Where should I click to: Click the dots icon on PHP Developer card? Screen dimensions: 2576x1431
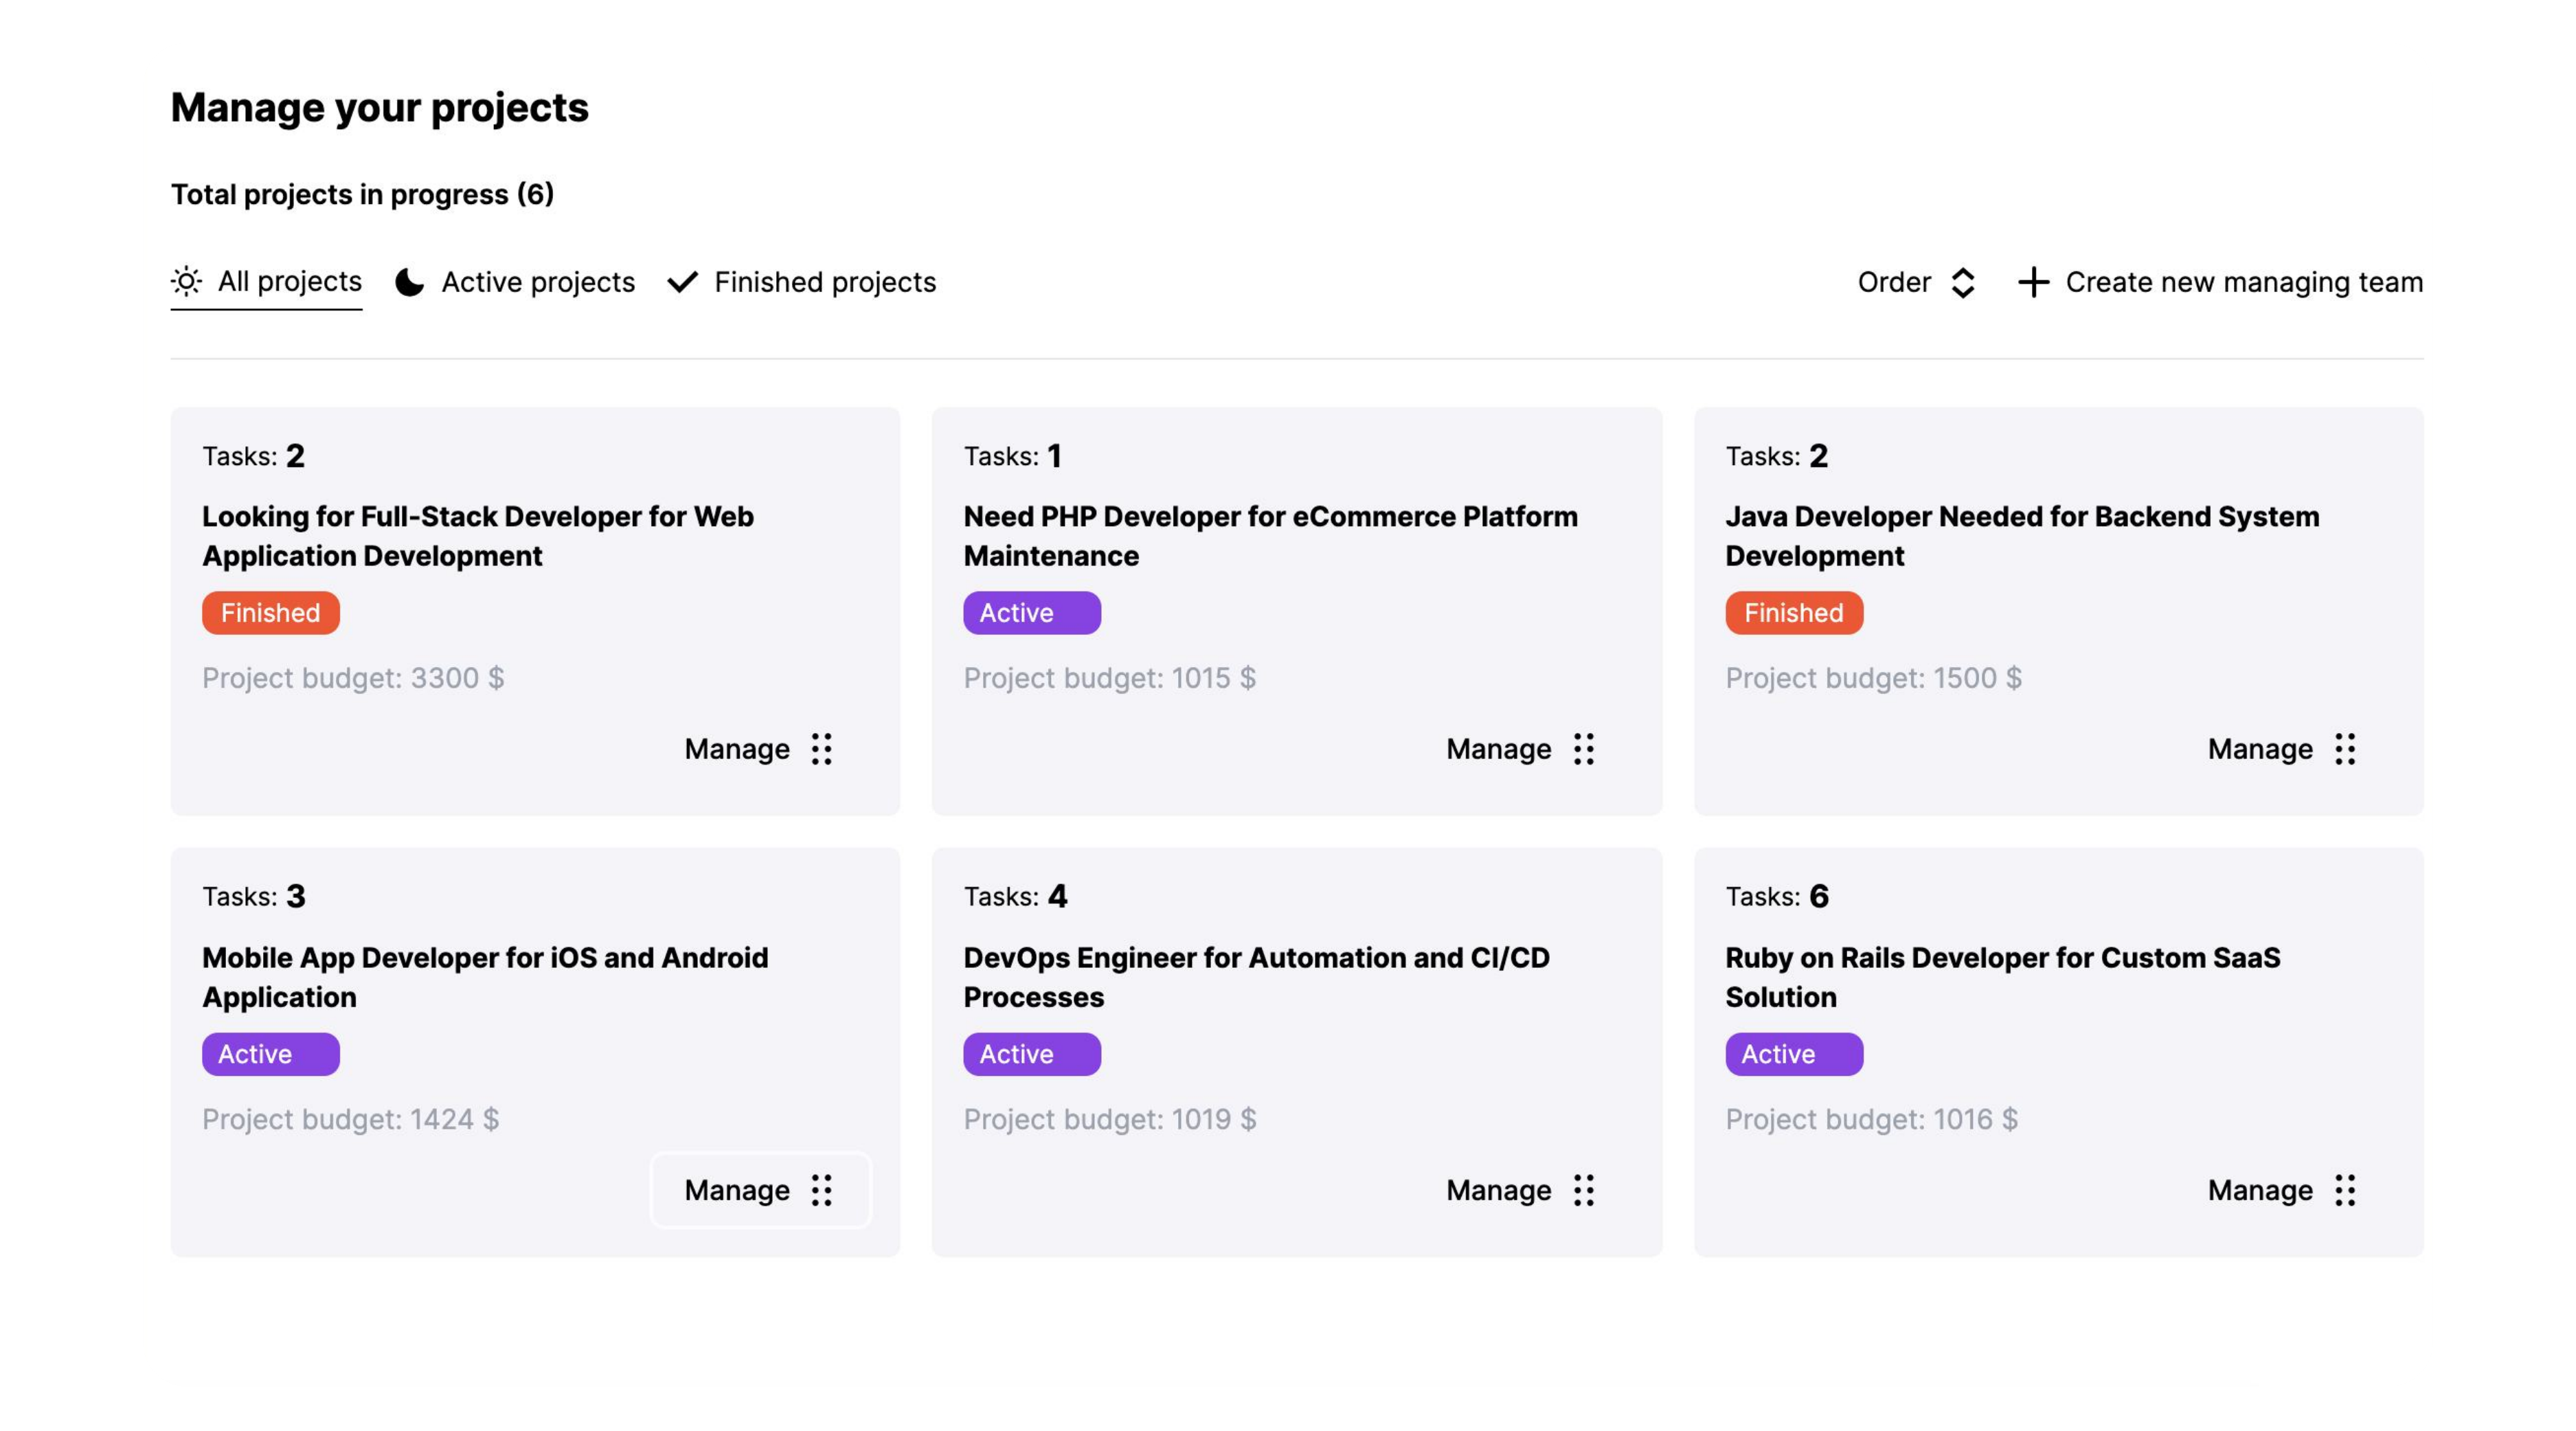click(x=1584, y=749)
